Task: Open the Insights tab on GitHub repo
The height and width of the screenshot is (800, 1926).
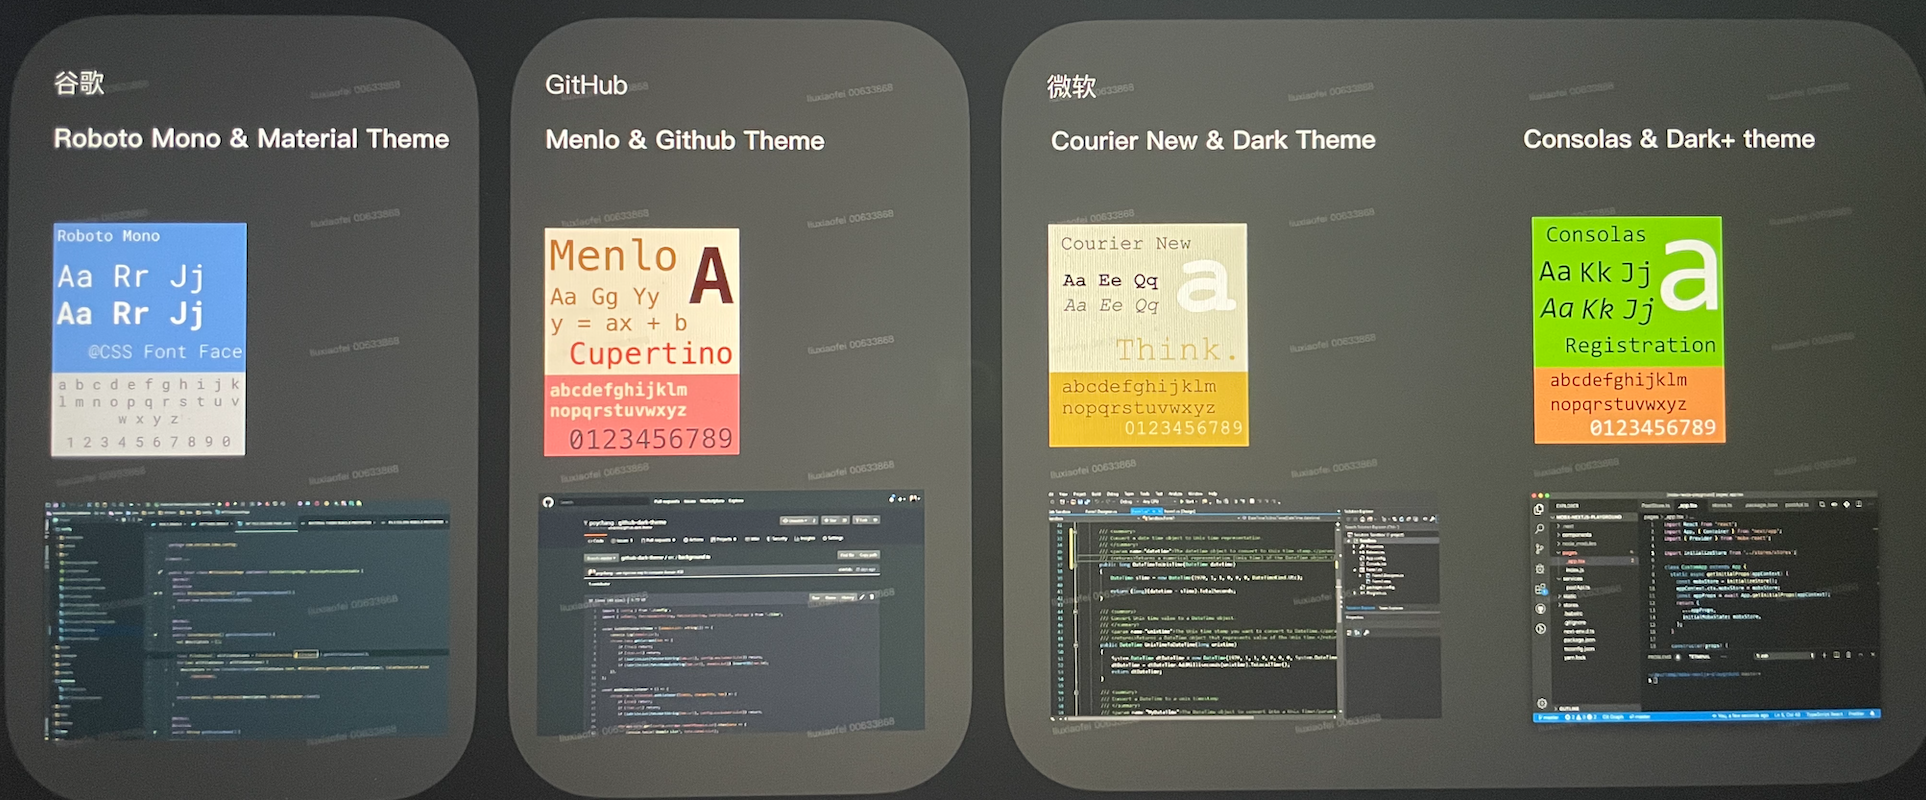Action: point(805,539)
